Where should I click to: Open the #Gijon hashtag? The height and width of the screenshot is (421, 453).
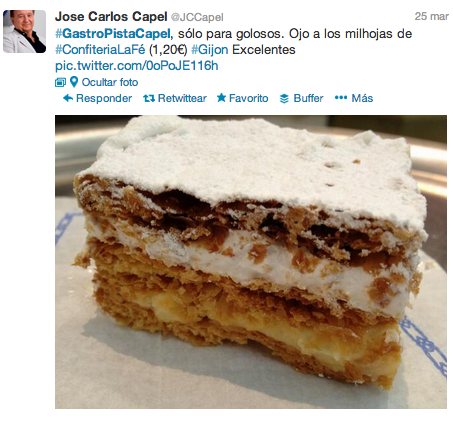(x=210, y=50)
